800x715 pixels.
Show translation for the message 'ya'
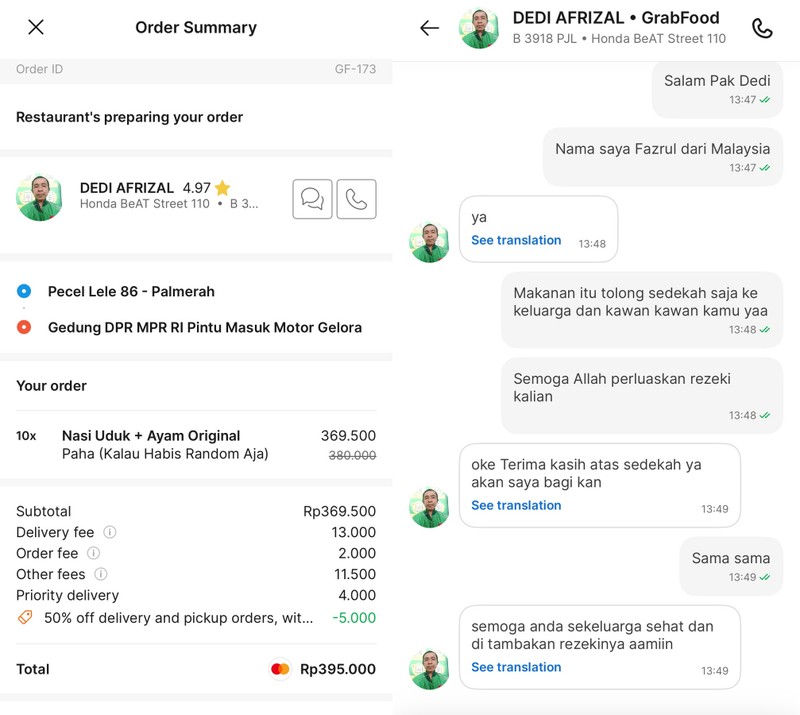click(516, 240)
